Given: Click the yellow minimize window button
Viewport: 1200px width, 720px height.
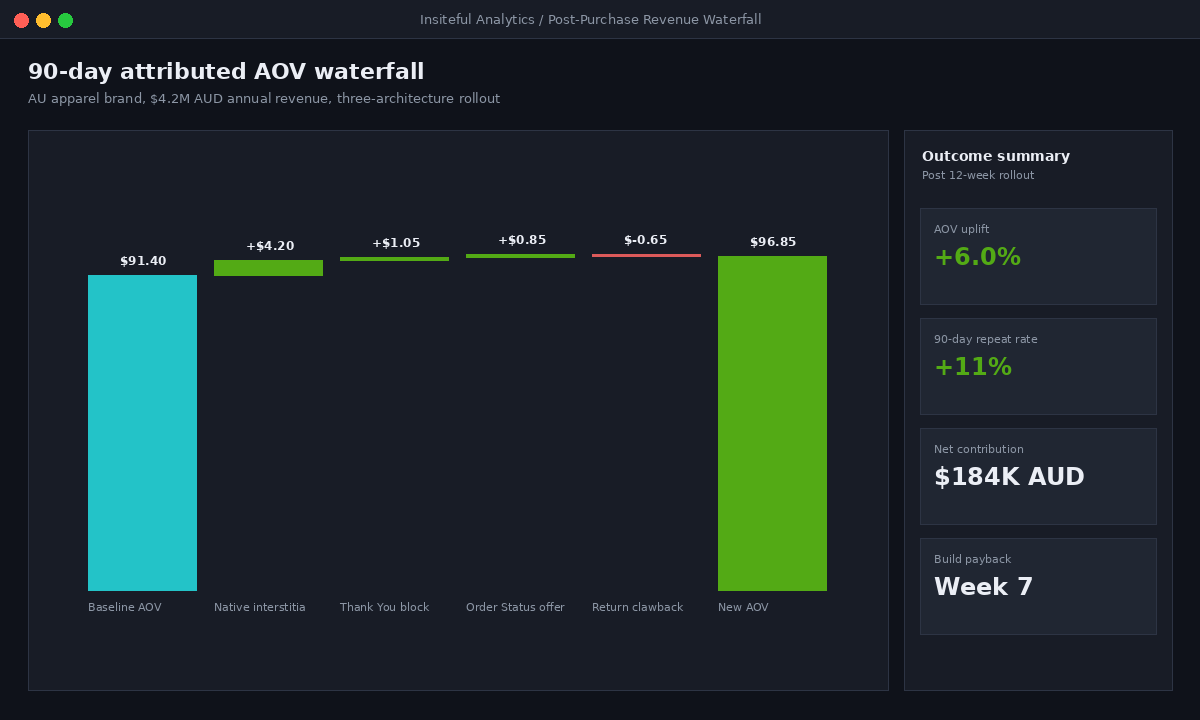Looking at the screenshot, I should [43, 20].
